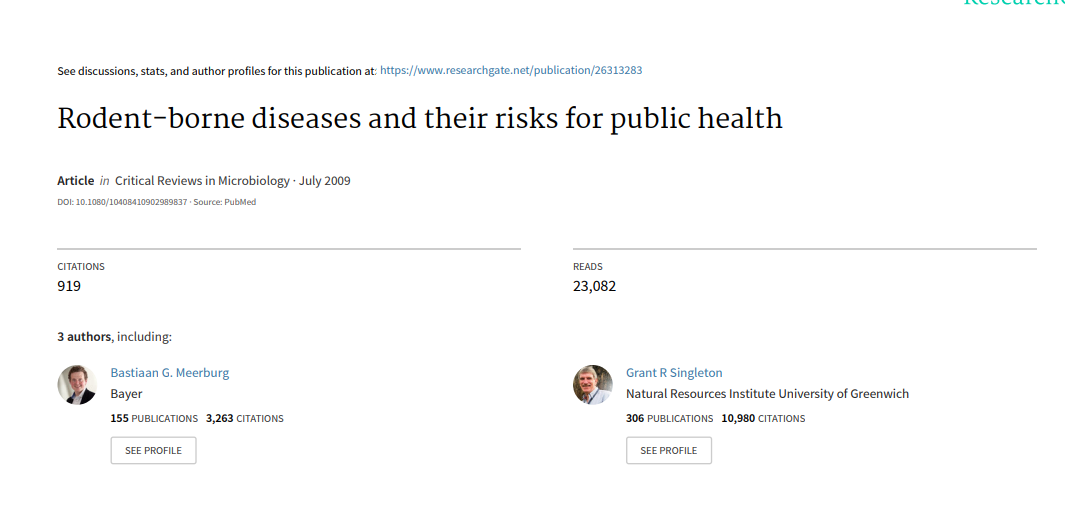Click Grant R Singleton's profile photo
Screen dimensions: 1065x529
pos(592,384)
